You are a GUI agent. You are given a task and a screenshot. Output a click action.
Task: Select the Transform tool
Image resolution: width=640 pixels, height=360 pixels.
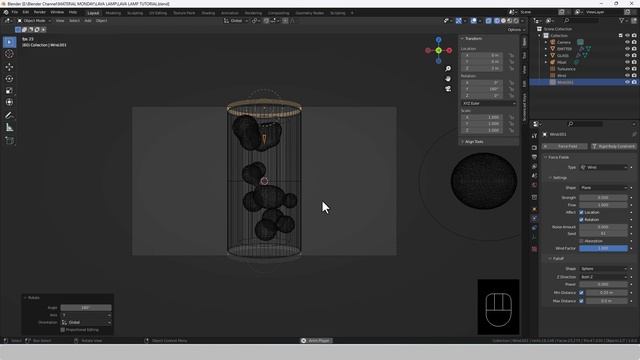click(9, 102)
